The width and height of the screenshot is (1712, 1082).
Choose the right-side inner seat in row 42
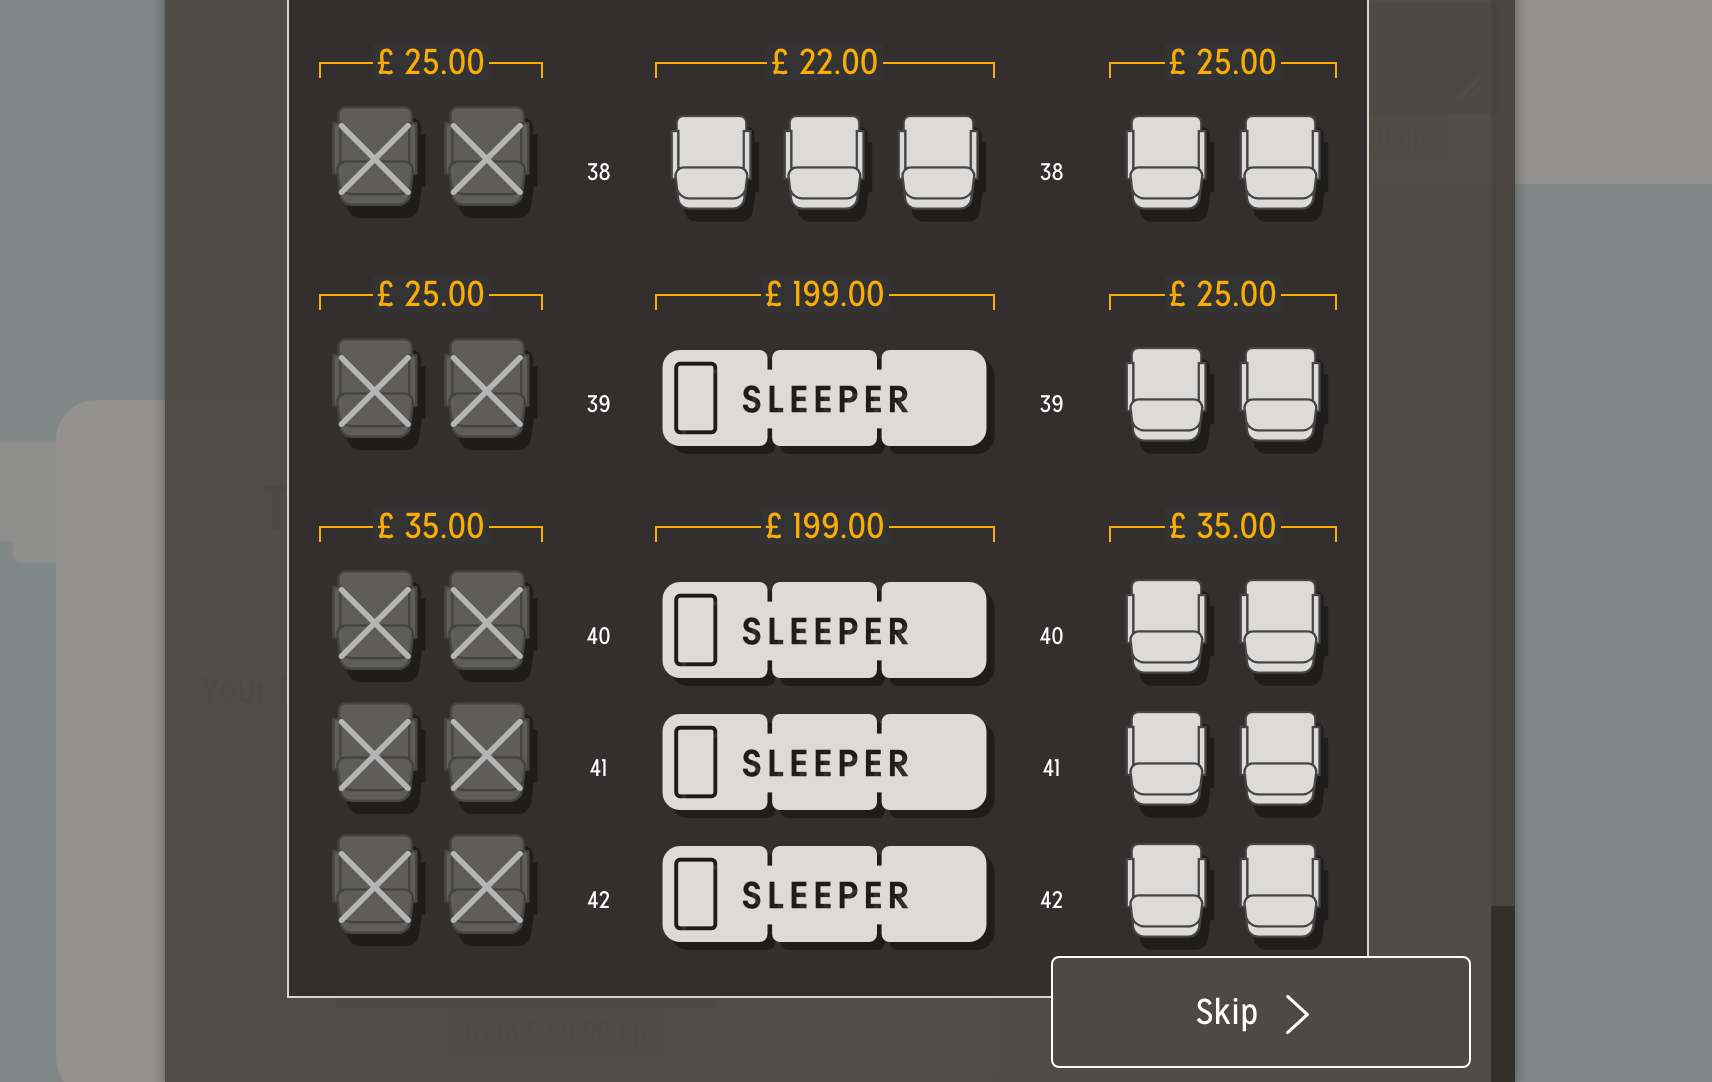coord(1166,891)
